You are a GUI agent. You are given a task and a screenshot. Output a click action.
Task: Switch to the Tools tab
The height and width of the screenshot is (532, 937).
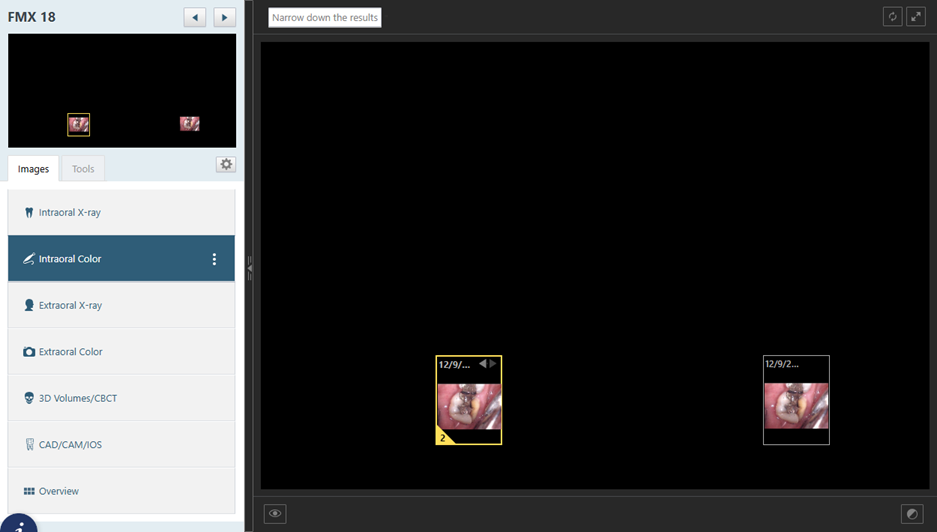coord(83,169)
